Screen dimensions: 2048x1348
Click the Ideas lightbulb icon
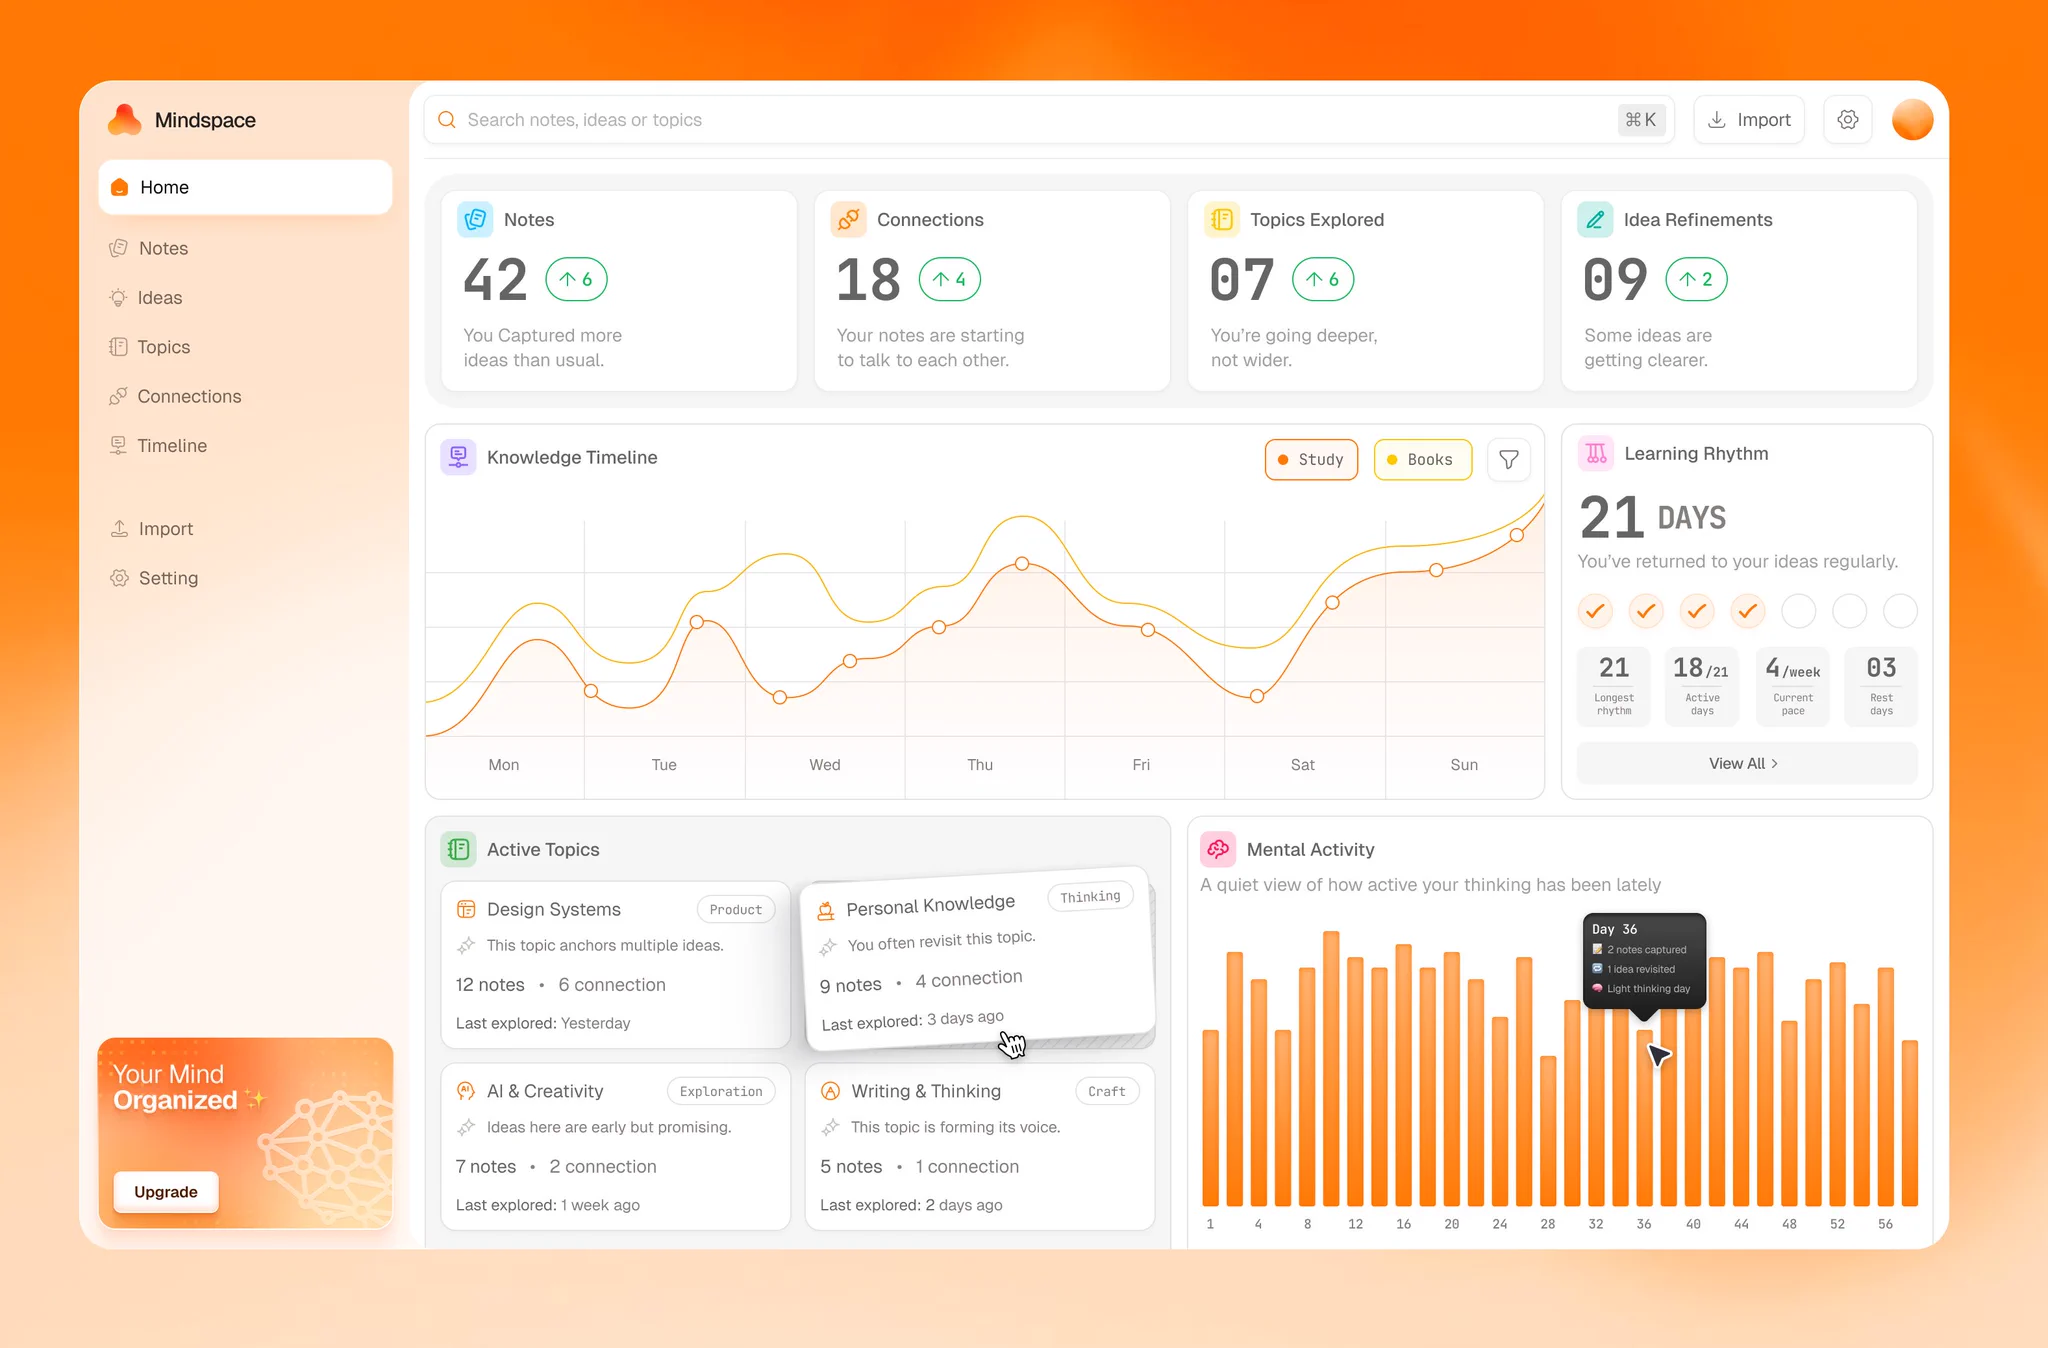118,297
